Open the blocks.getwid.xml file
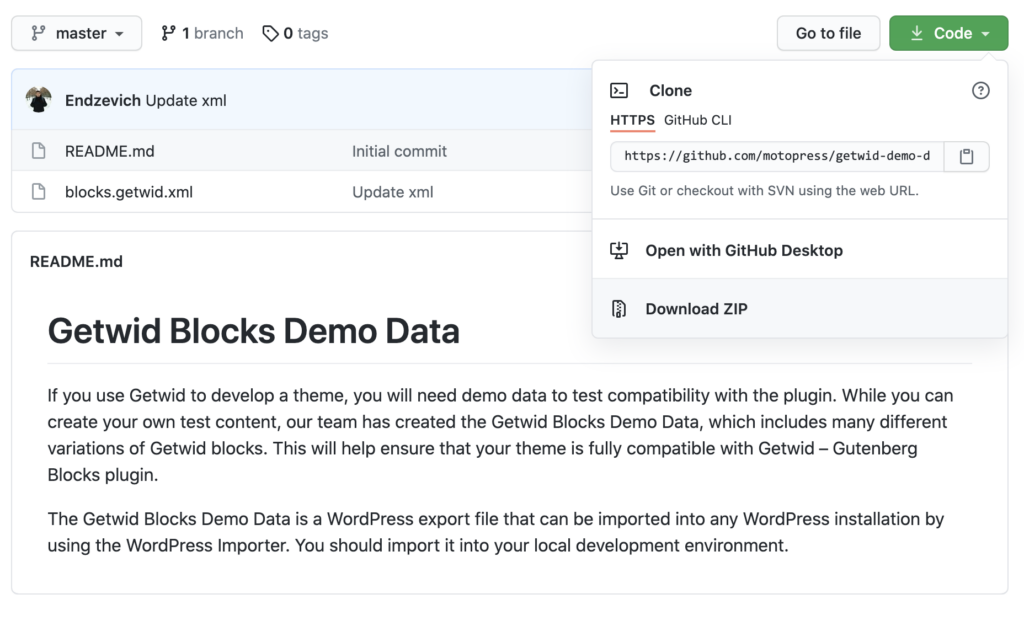The width and height of the screenshot is (1024, 621). 129,192
